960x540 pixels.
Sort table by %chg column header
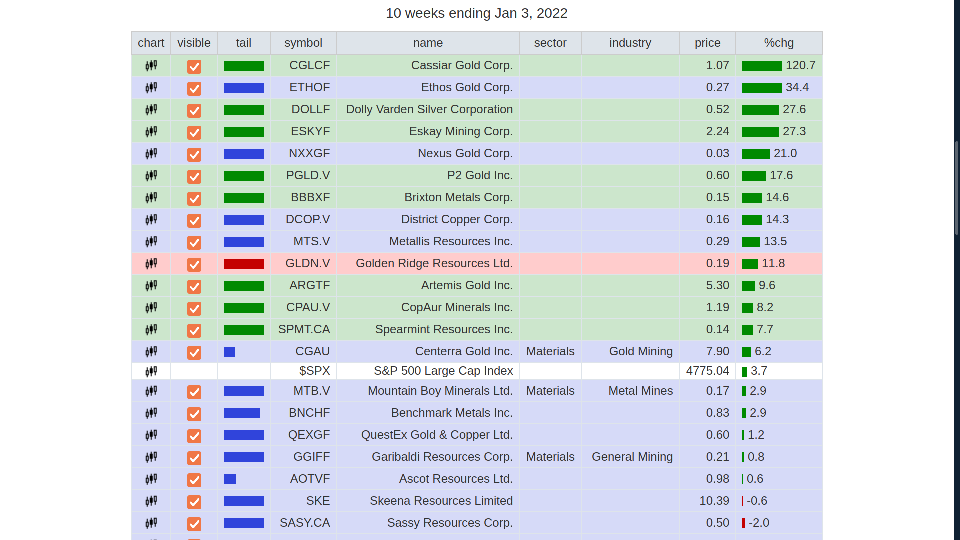click(x=778, y=43)
